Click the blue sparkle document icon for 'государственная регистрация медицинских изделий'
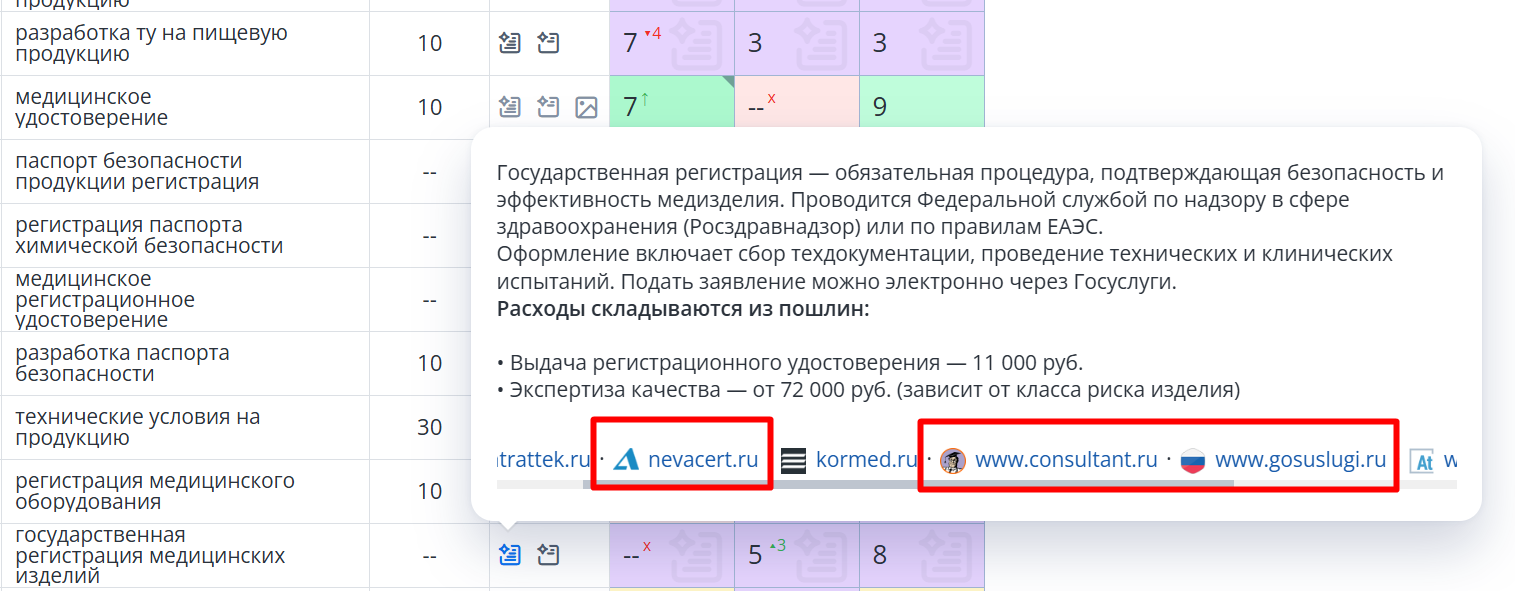This screenshot has width=1515, height=591. pos(510,554)
